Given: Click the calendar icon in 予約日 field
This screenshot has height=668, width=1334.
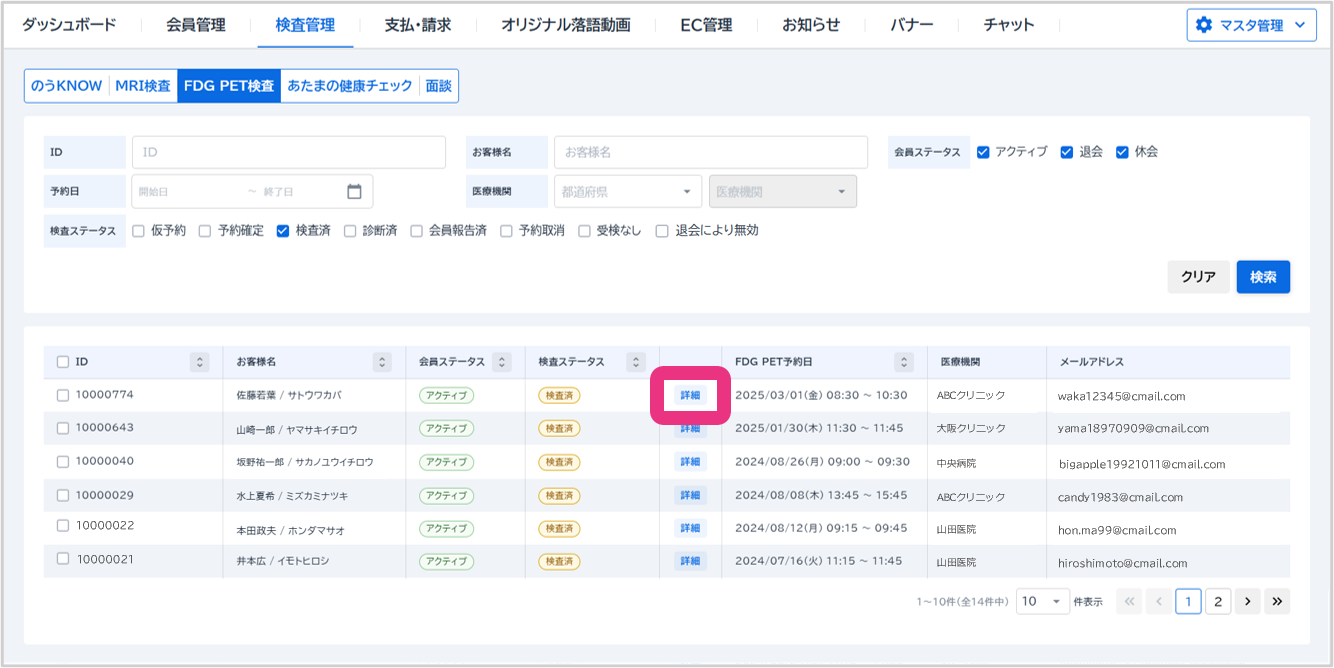Looking at the screenshot, I should [354, 191].
